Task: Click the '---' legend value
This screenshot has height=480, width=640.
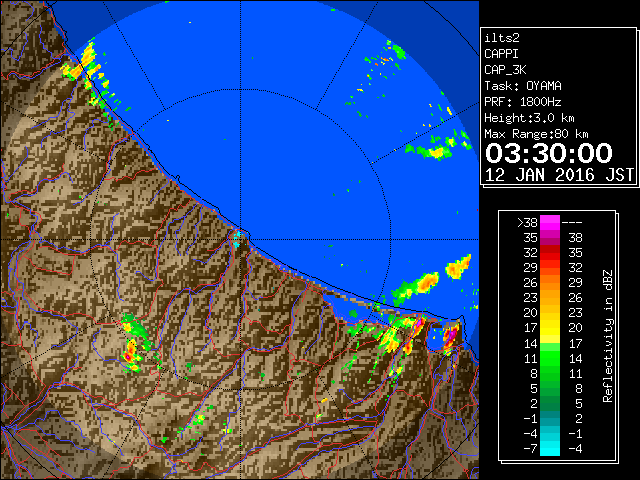Action: (x=572, y=223)
